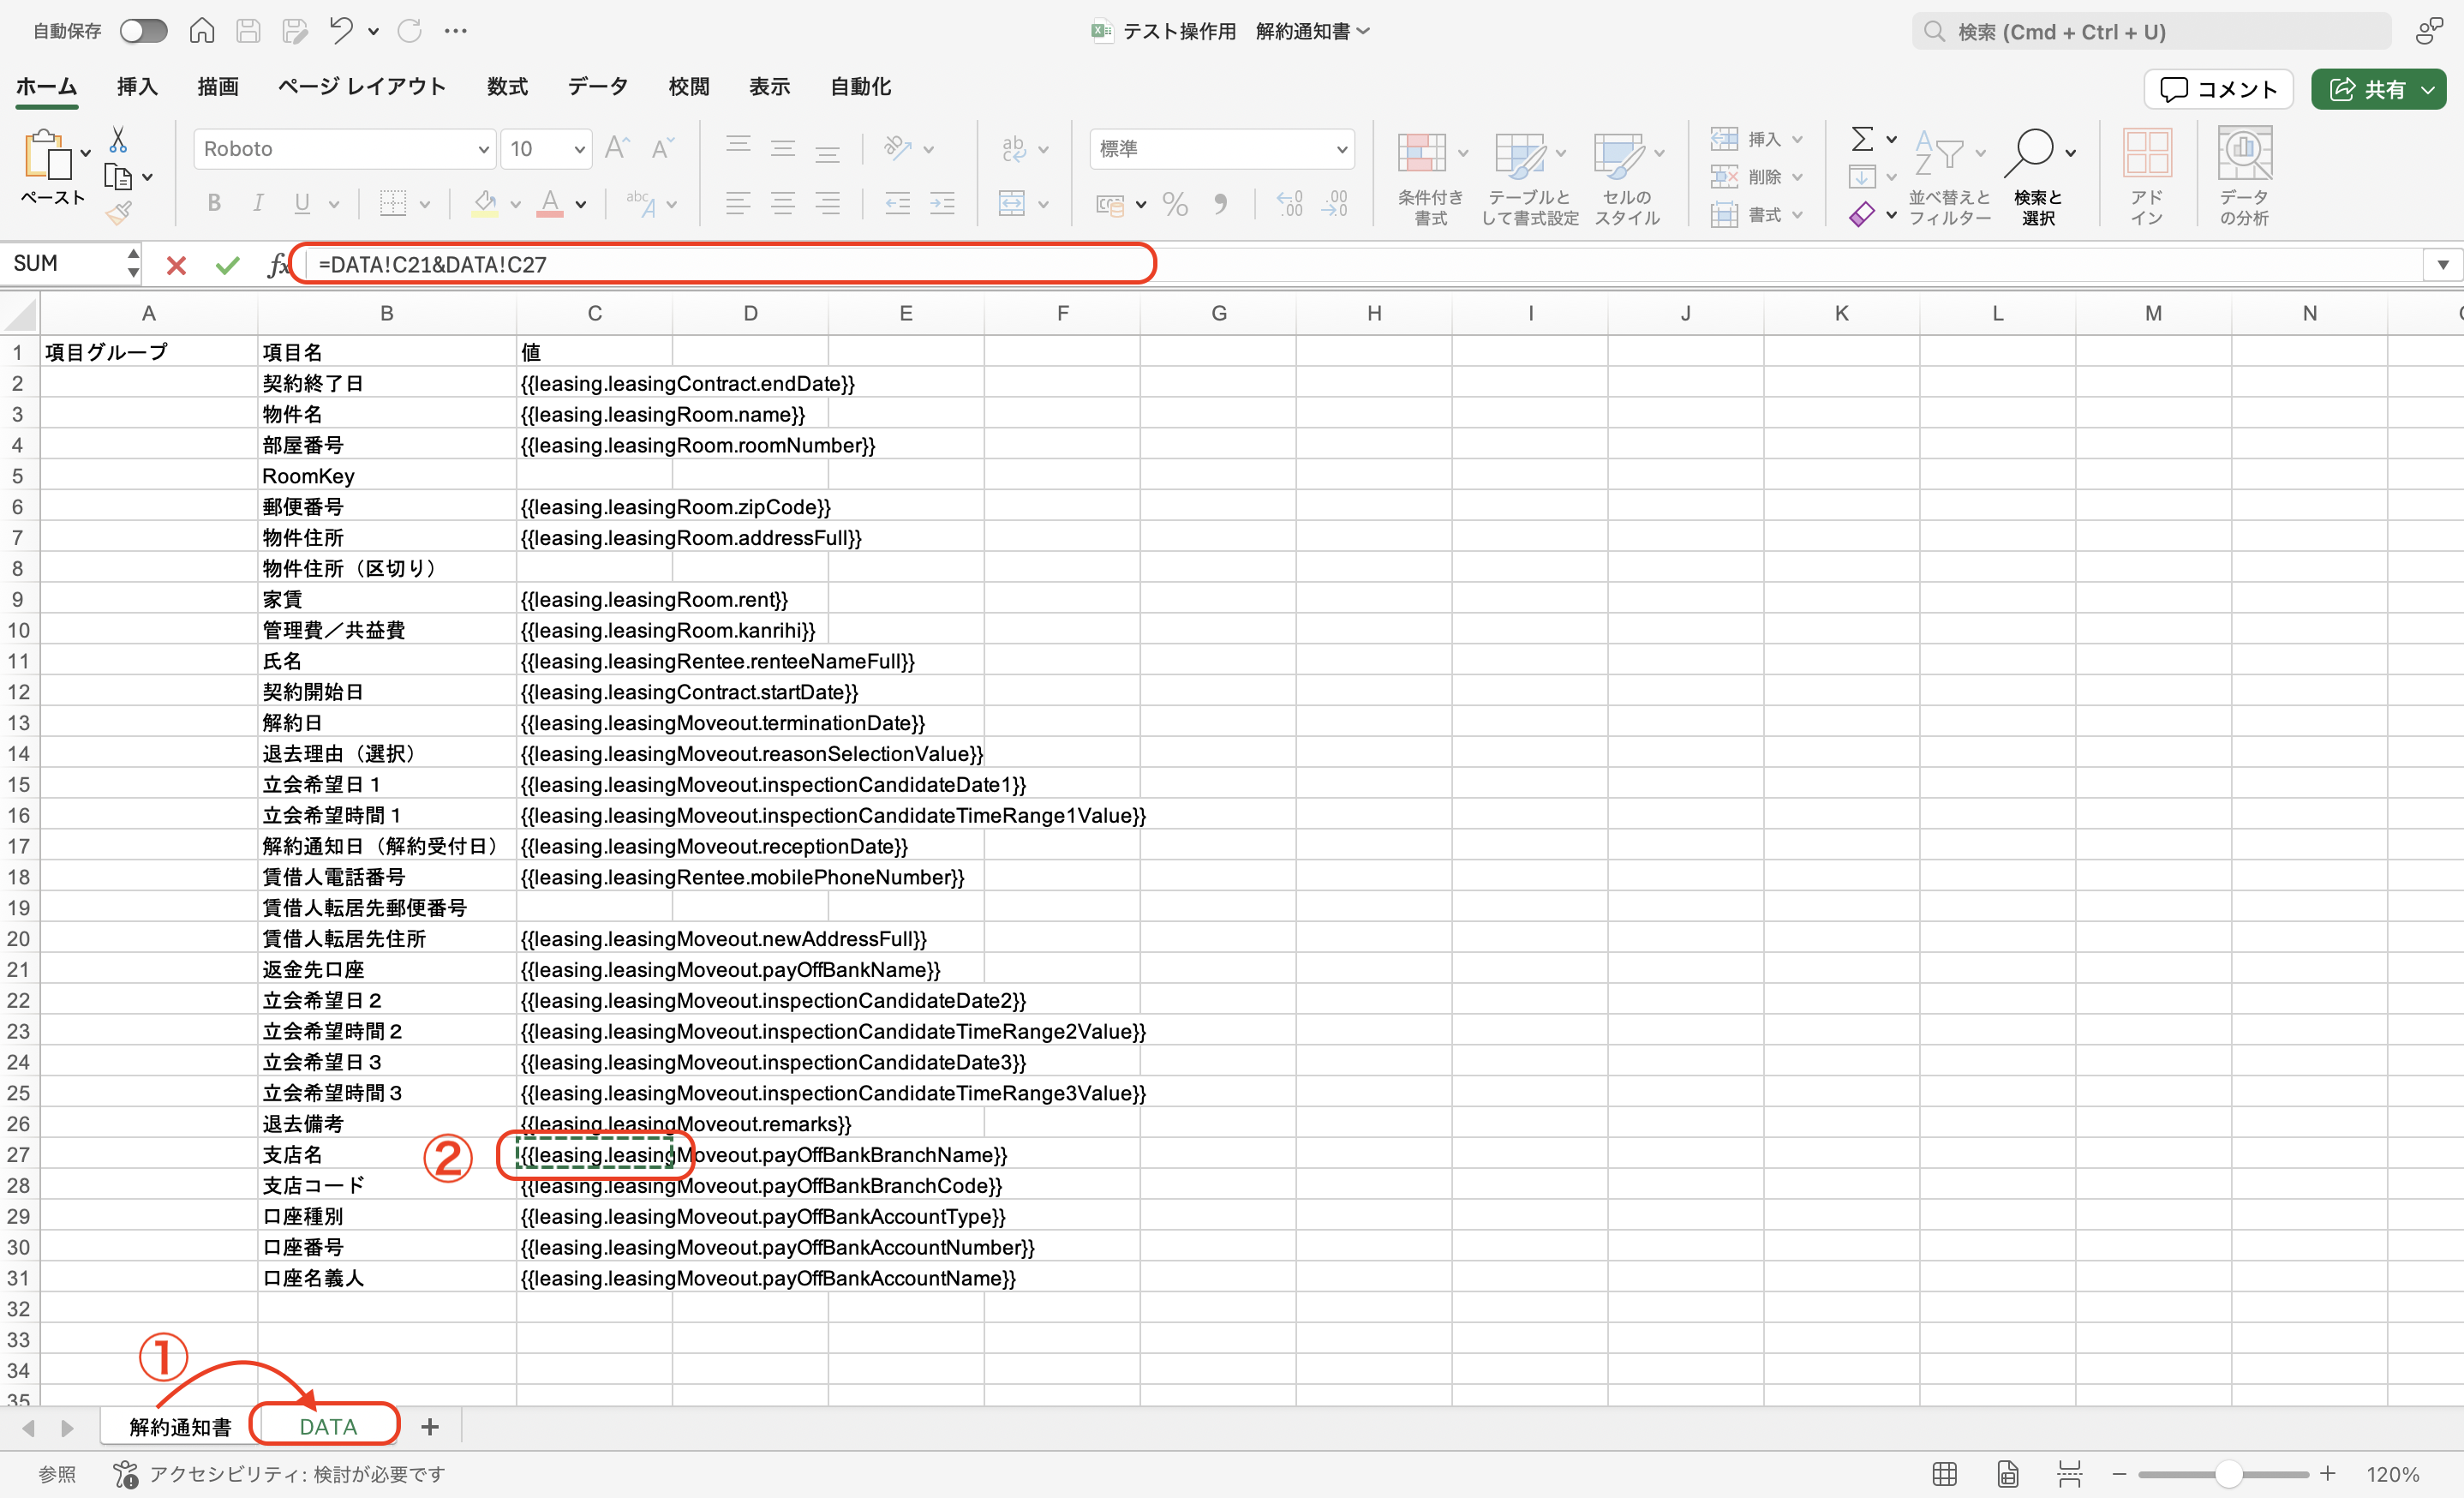This screenshot has width=2464, height=1498.
Task: Click the wrap text icon
Action: [x=1013, y=148]
